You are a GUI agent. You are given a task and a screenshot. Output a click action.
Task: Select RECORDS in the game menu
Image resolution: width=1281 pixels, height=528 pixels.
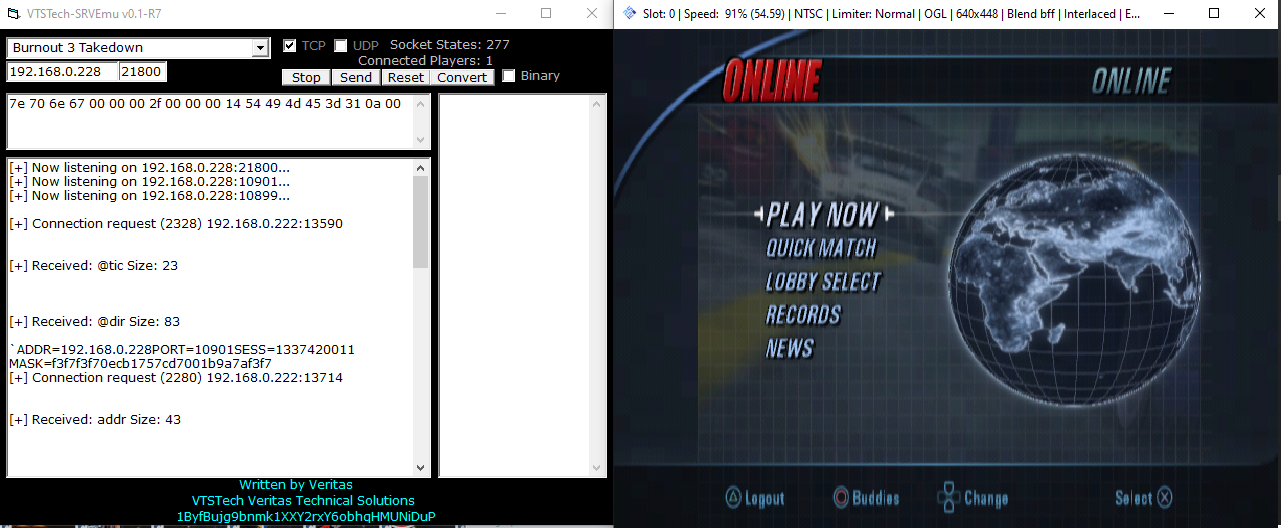[x=803, y=315]
